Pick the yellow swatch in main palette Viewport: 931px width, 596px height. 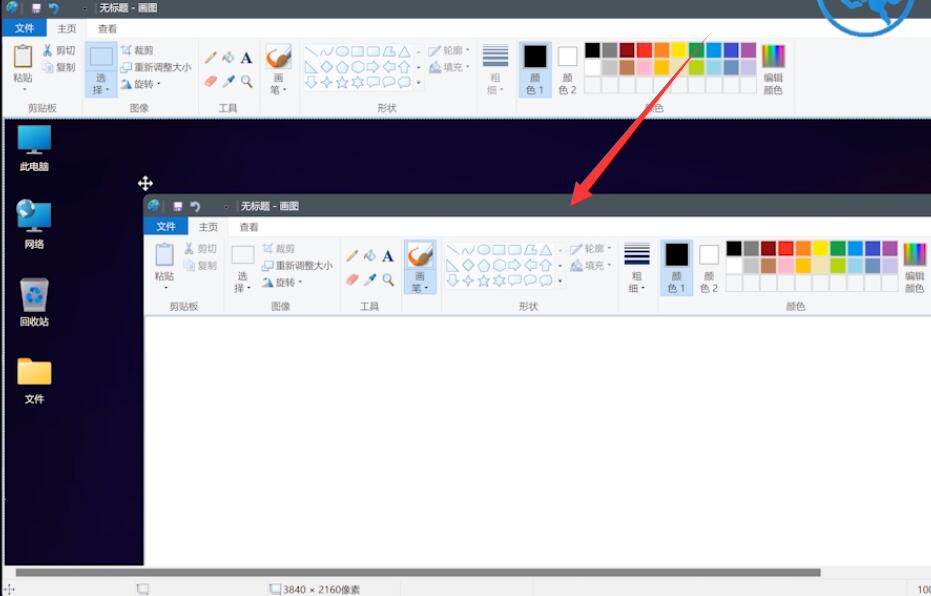pyautogui.click(x=679, y=50)
